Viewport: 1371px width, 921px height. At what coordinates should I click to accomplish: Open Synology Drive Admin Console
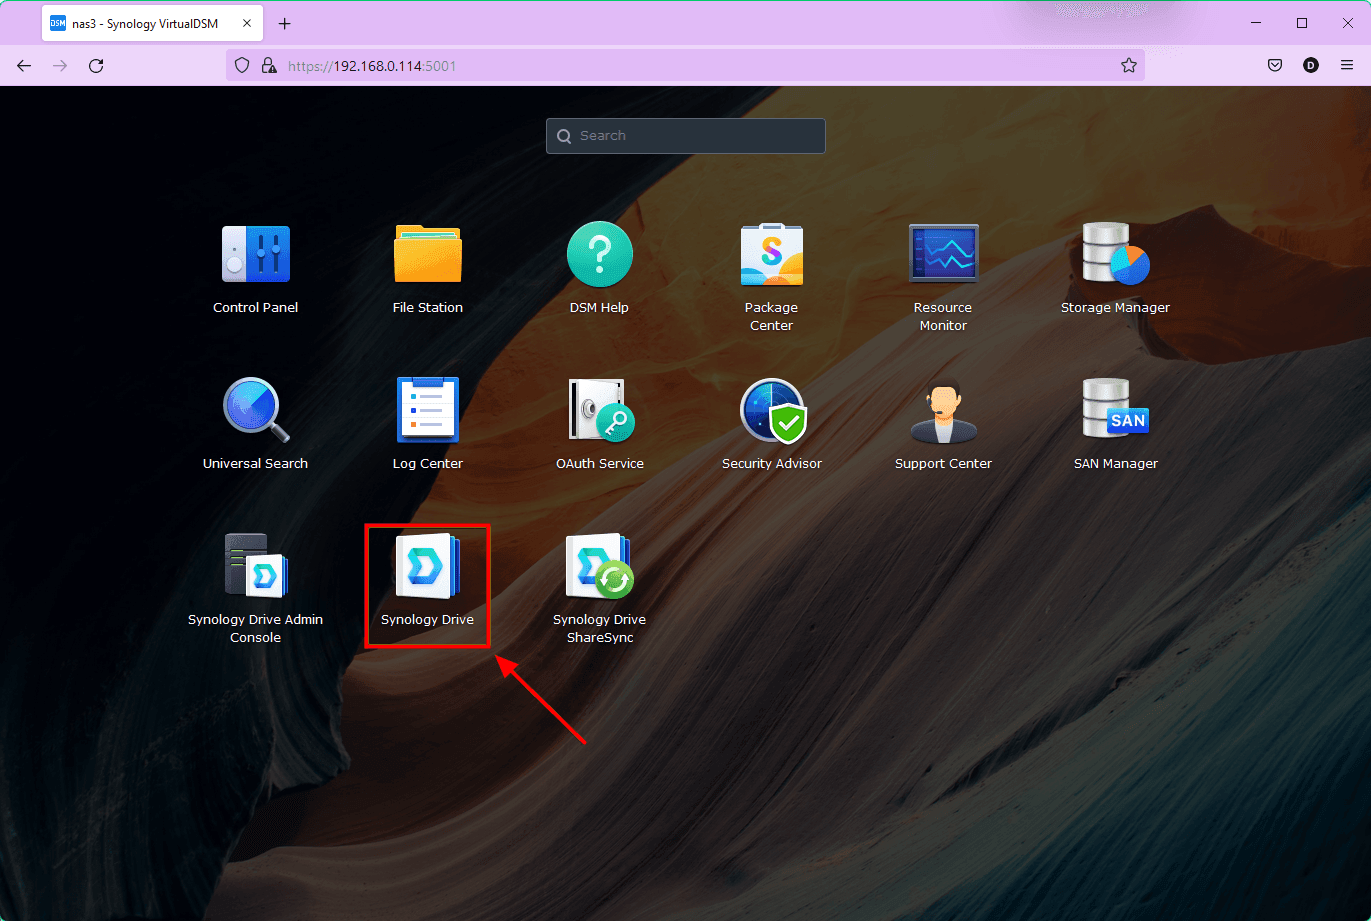[x=255, y=566]
